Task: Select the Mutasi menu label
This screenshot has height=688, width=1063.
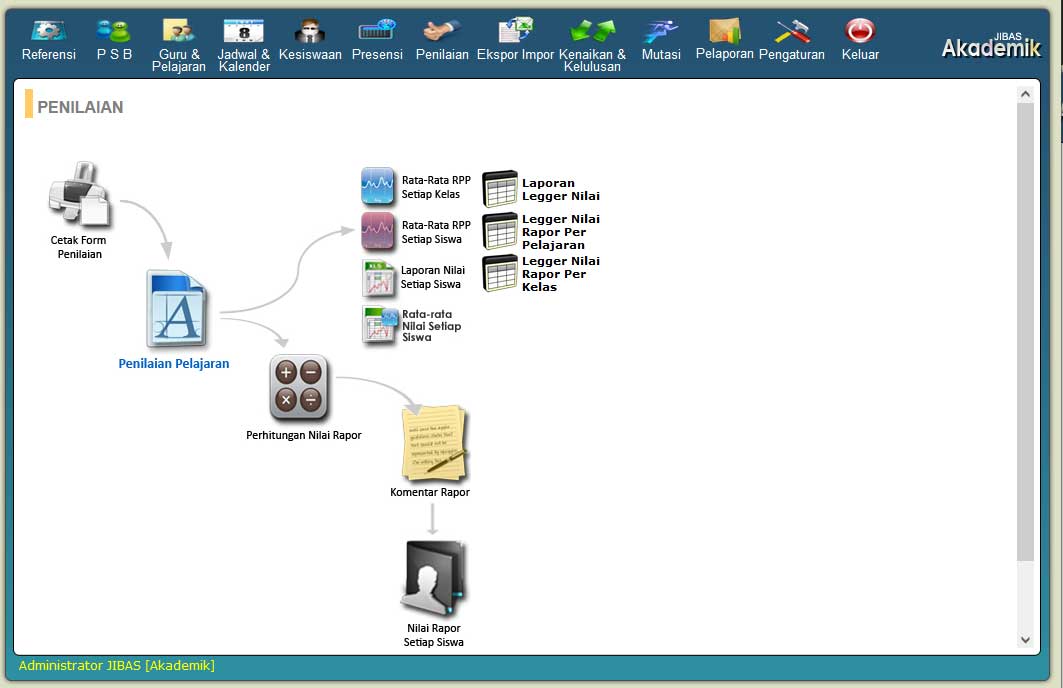Action: pos(661,54)
